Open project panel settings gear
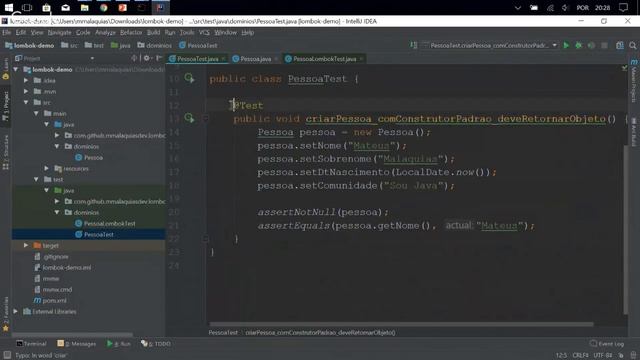This screenshot has height=360, width=640. [147, 58]
